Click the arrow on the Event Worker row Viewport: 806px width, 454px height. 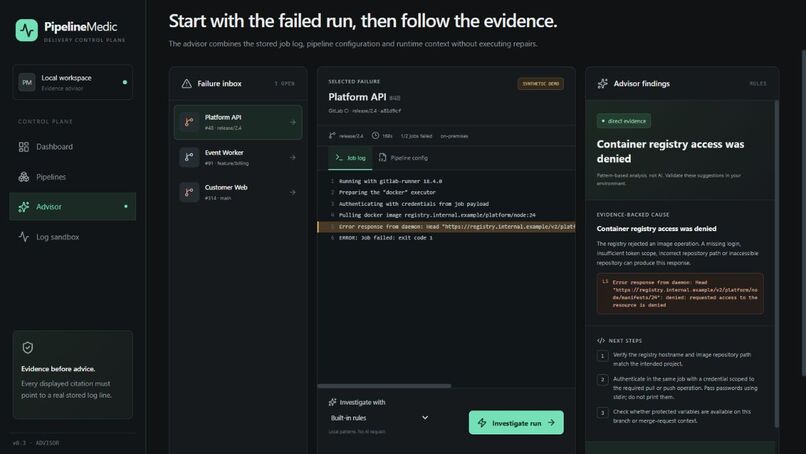tap(292, 157)
